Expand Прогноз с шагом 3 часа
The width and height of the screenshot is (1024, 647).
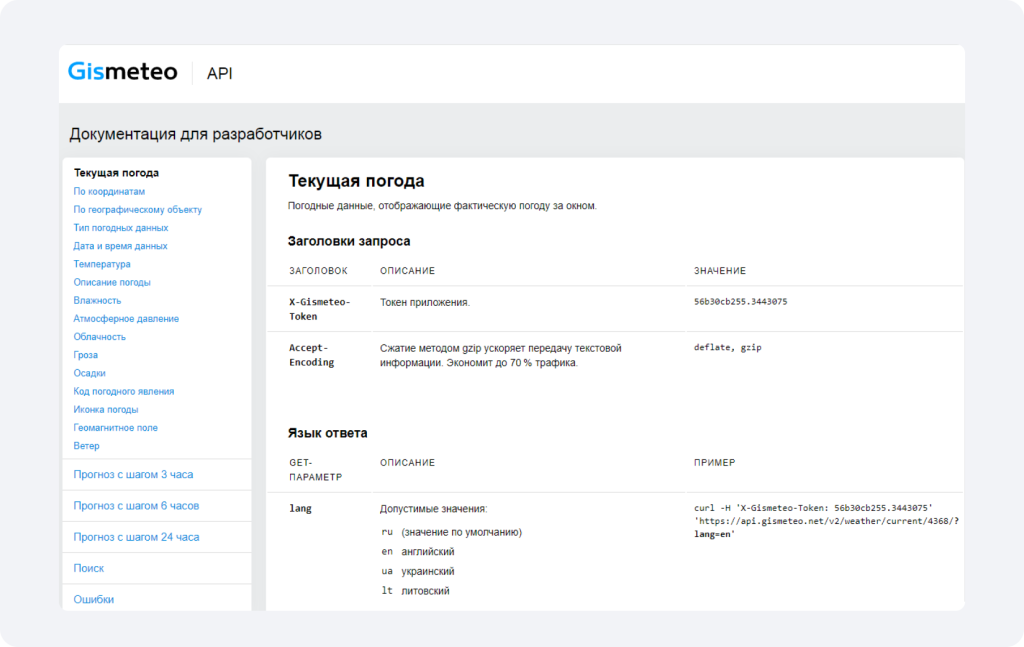(x=133, y=475)
